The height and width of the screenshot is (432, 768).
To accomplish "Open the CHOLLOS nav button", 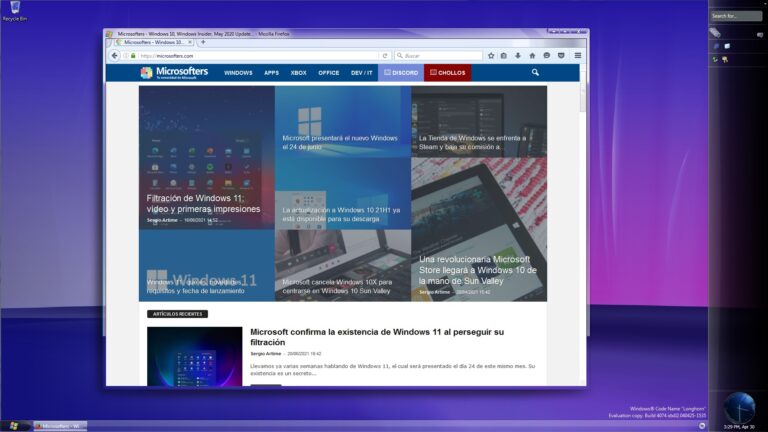I will [x=448, y=72].
